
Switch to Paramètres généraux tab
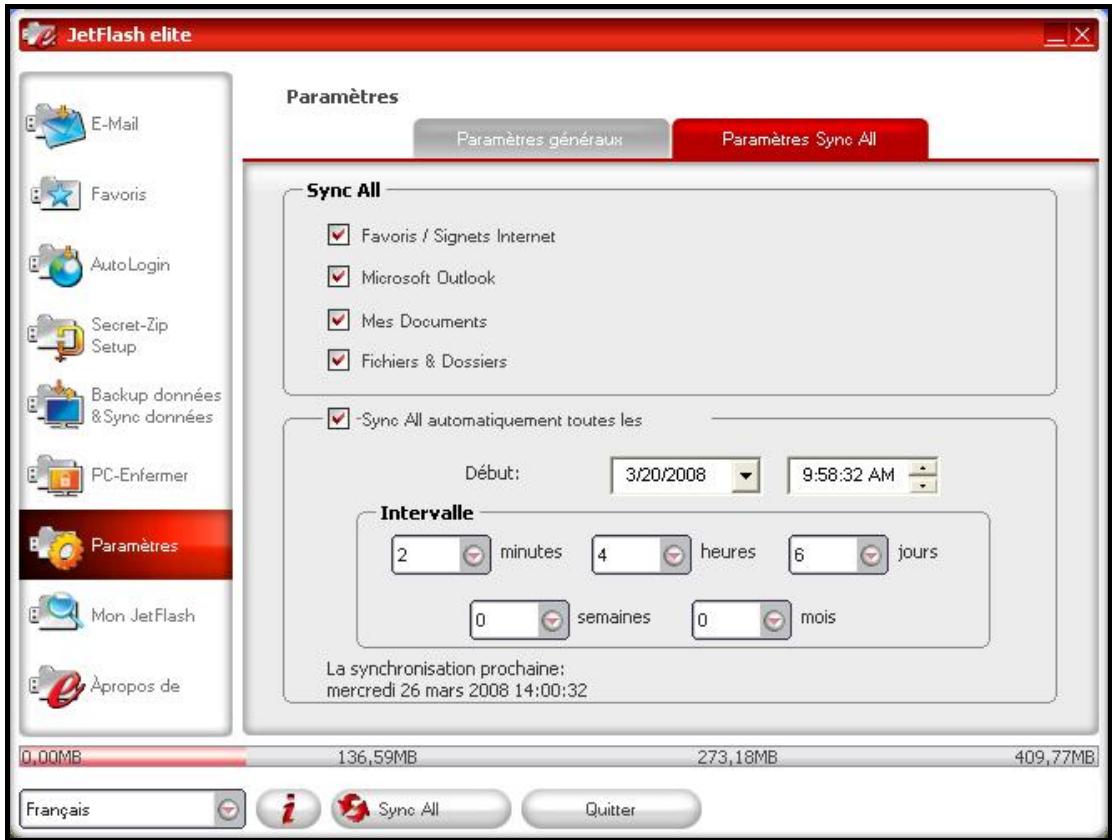point(540,139)
